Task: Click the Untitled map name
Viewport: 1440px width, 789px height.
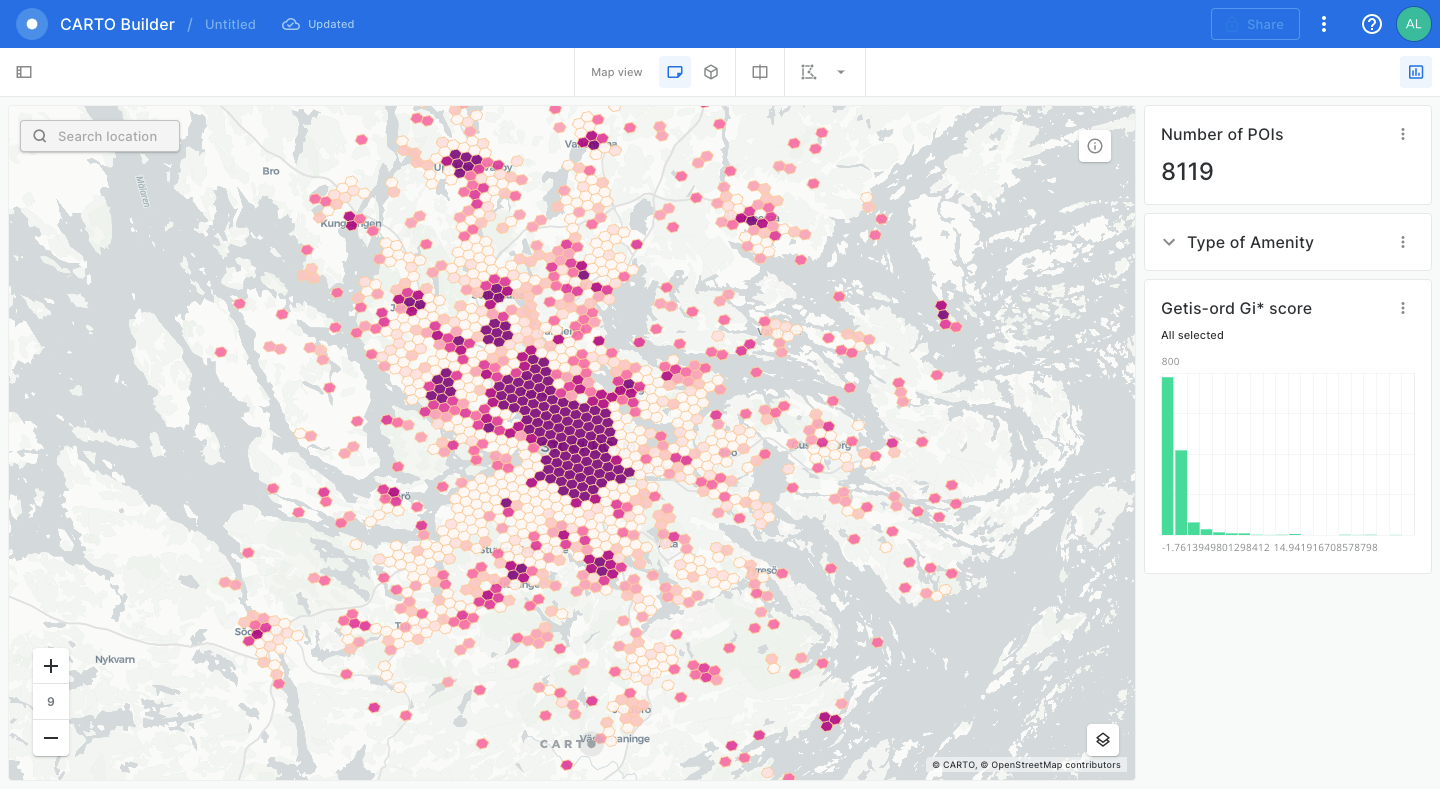Action: click(x=230, y=24)
